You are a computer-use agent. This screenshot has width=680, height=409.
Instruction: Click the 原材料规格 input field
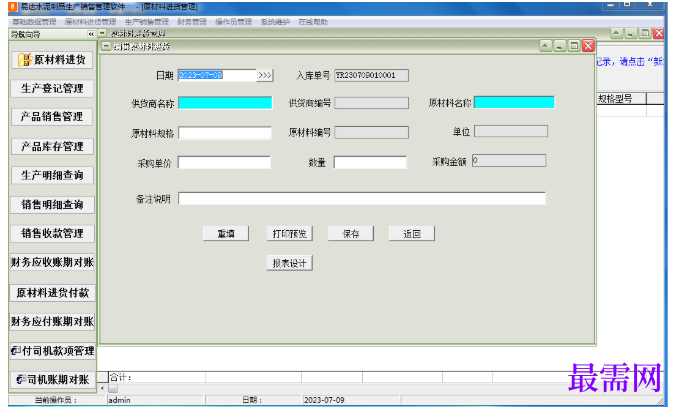pos(225,133)
